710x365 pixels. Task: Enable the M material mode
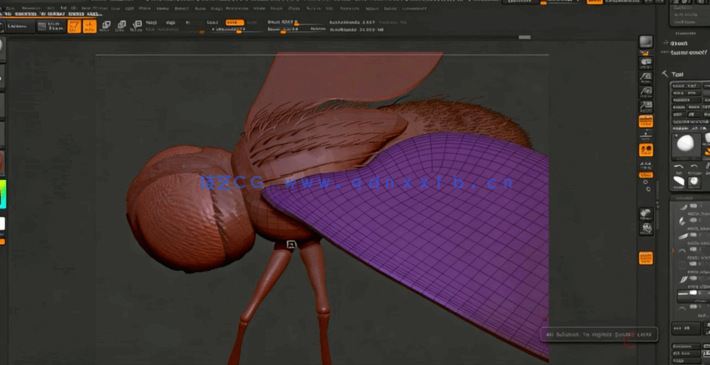187,23
